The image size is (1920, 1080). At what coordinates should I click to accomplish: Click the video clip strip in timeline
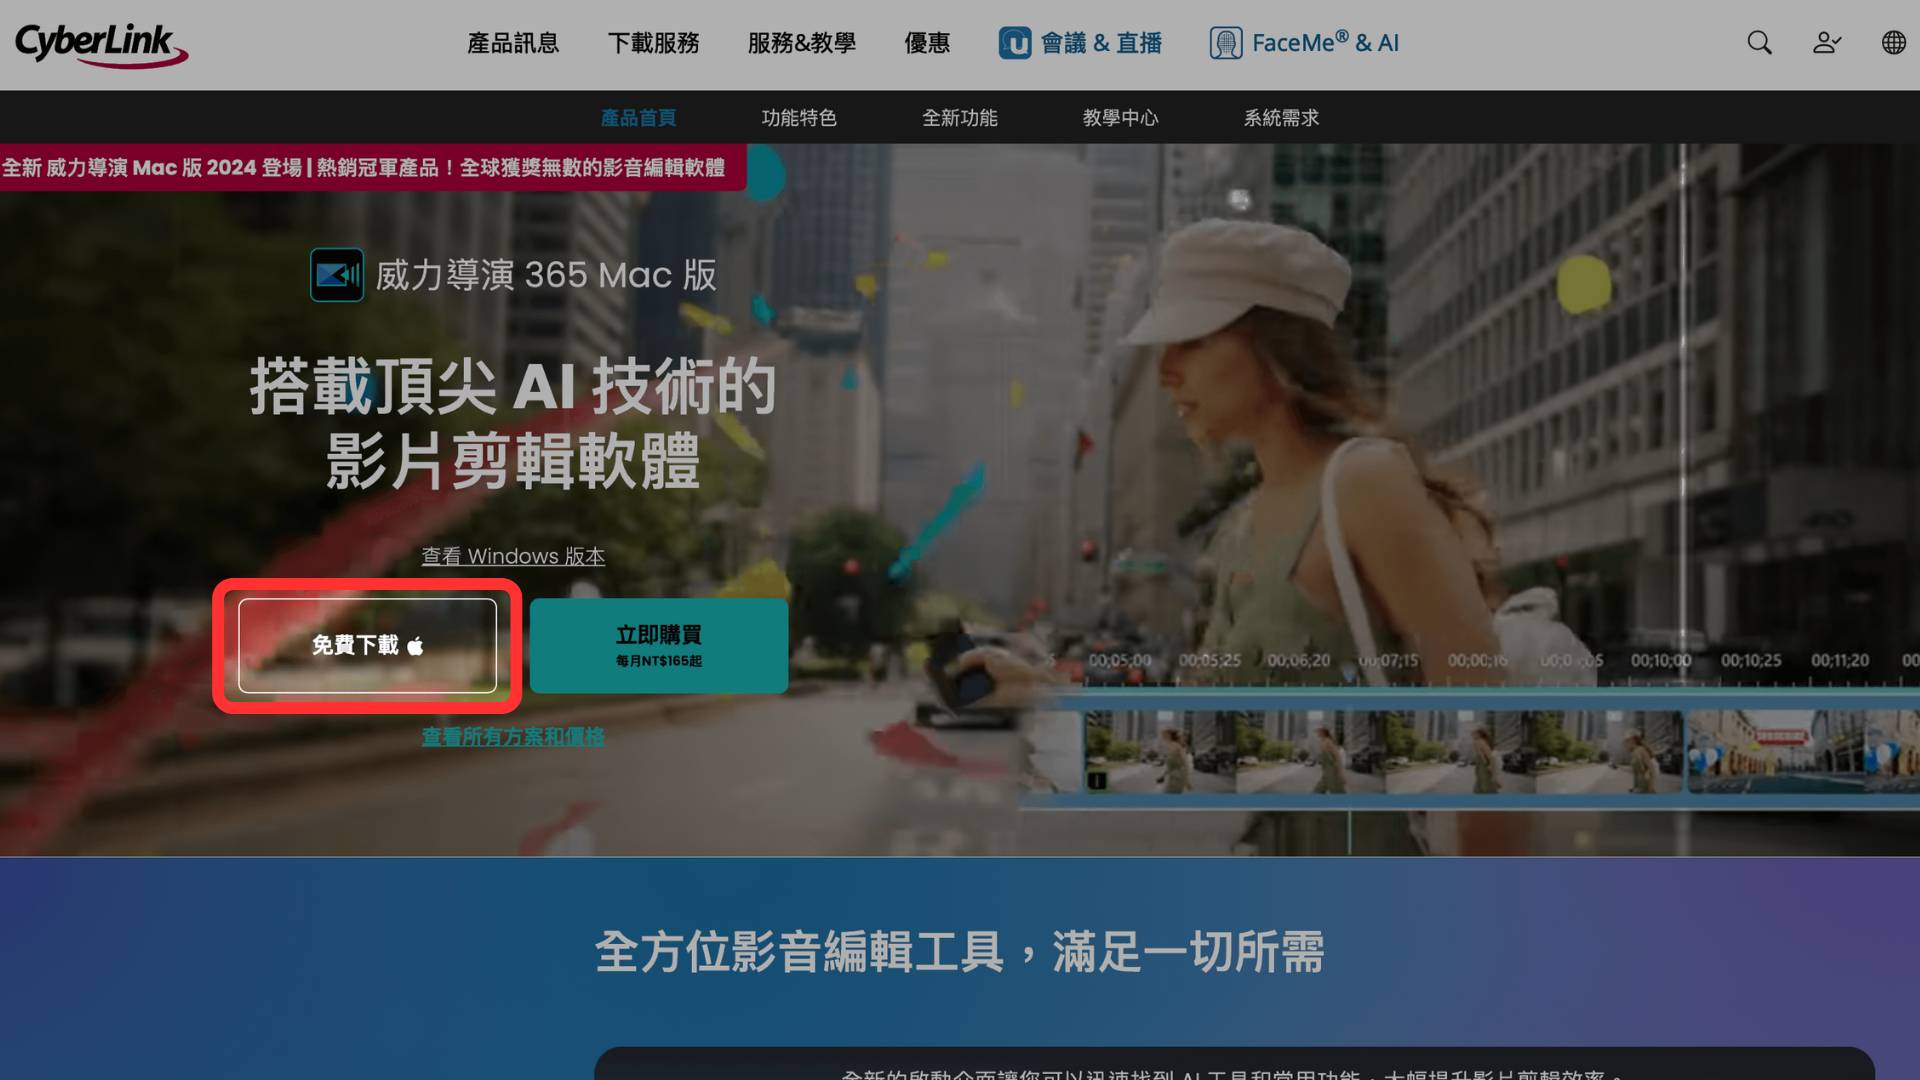1470,752
